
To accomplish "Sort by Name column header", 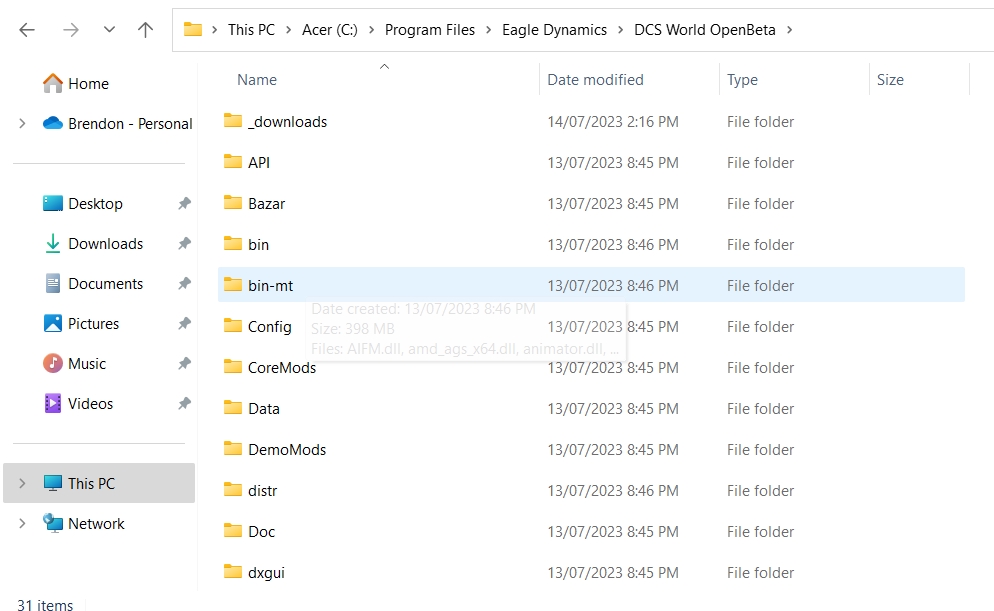I will [257, 80].
